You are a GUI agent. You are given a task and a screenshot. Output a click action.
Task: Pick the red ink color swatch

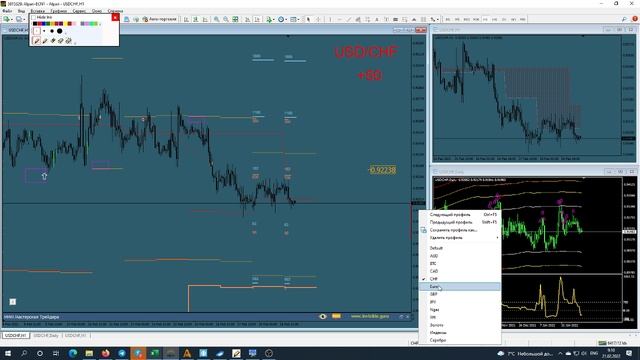(x=40, y=24)
